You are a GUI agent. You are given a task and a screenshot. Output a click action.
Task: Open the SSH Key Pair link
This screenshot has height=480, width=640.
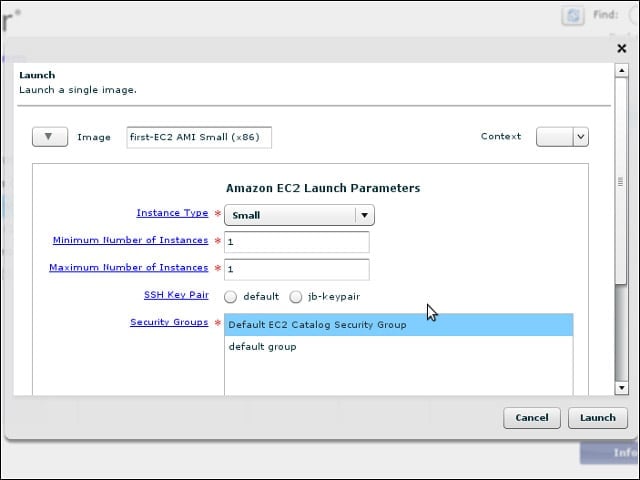pyautogui.click(x=176, y=295)
